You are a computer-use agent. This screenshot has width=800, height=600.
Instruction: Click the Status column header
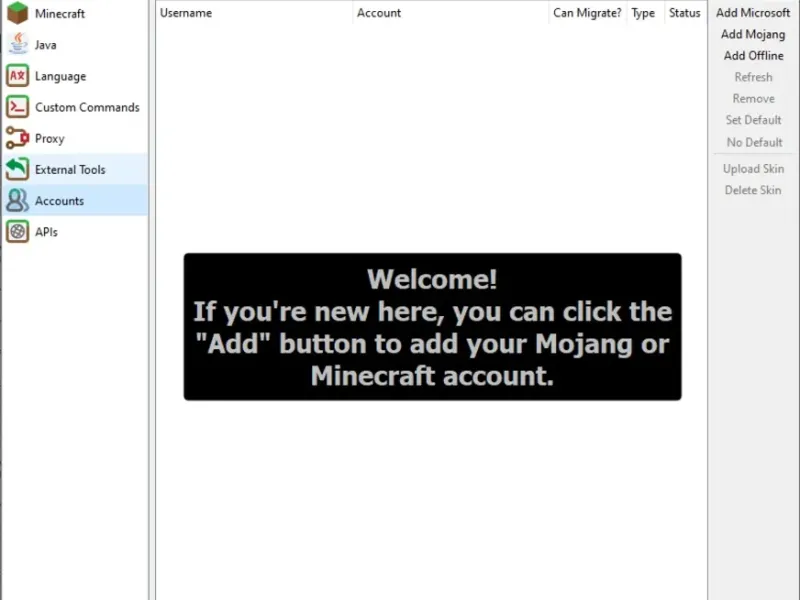(685, 13)
